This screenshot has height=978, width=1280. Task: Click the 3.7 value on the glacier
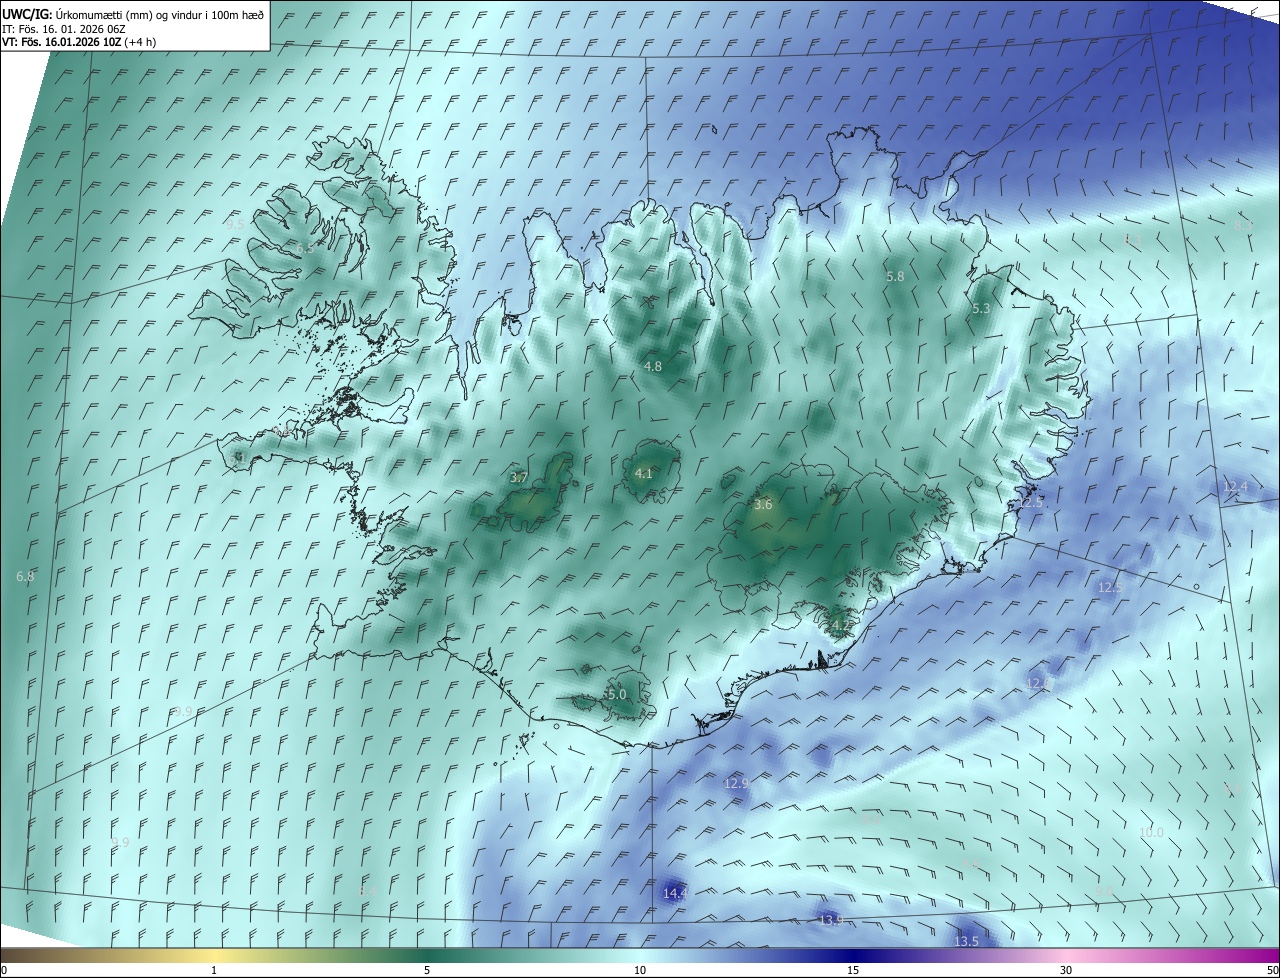pos(518,478)
